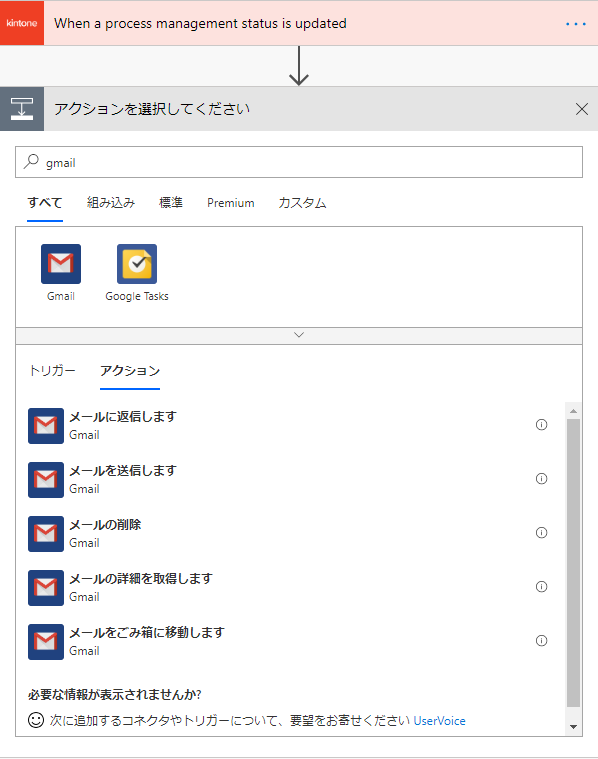This screenshot has height=759, width=598.
Task: Switch to the 標準 connector tab
Action: (x=171, y=202)
